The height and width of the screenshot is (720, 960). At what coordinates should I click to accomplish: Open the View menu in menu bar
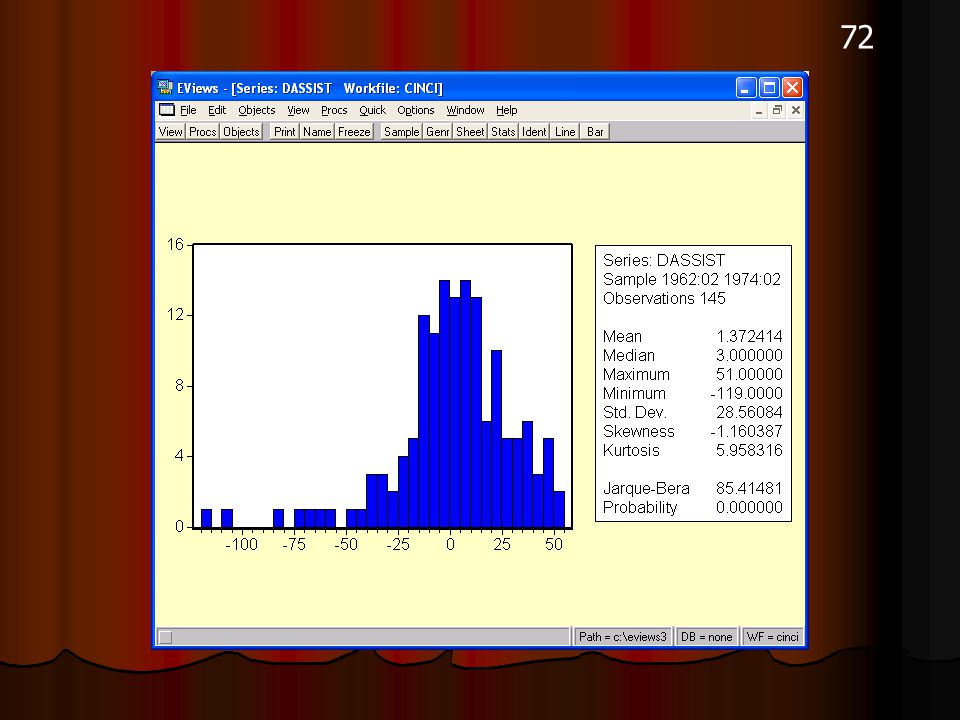298,110
